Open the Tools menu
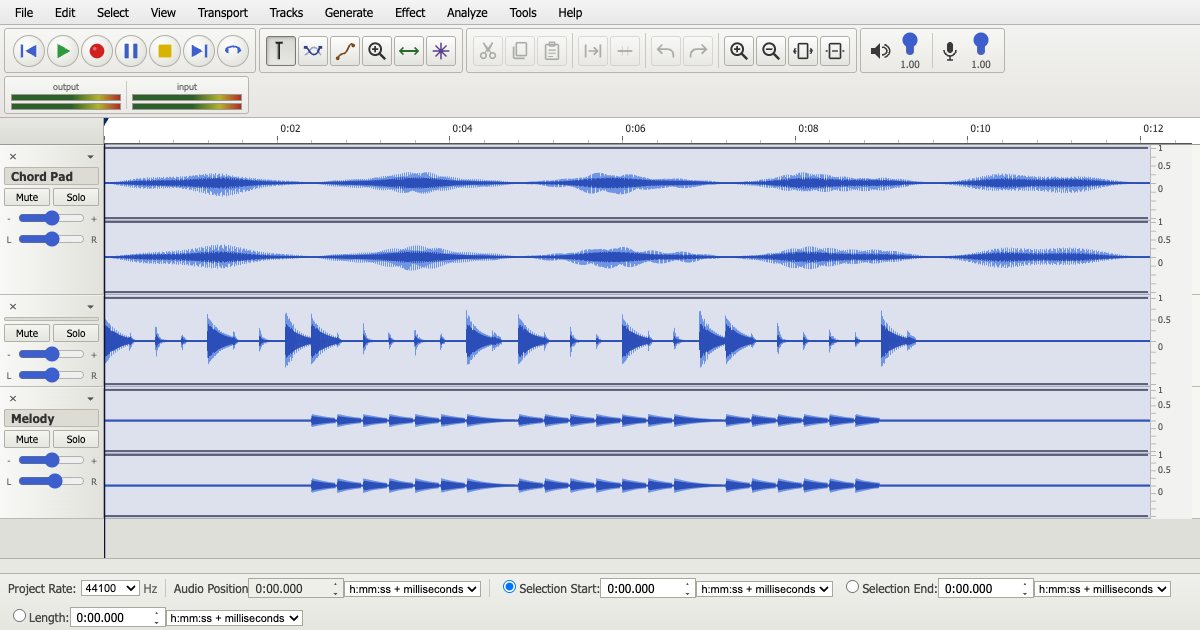Viewport: 1200px width, 630px height. tap(523, 12)
